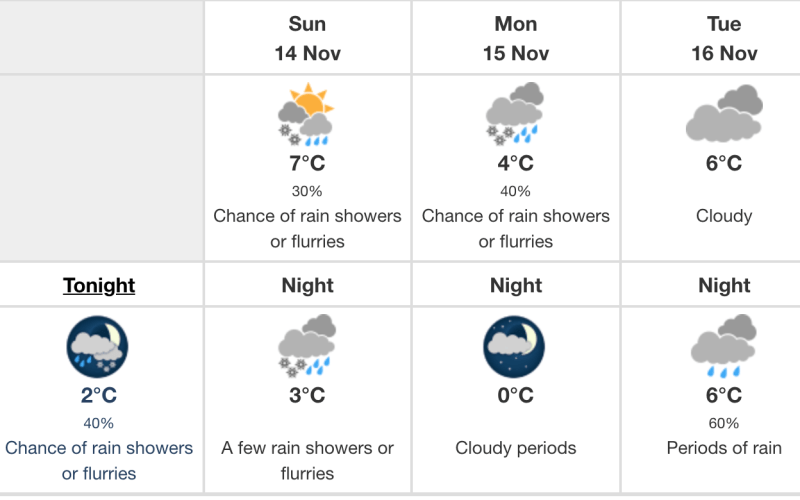Select the Mon 15 Nov column header
The width and height of the screenshot is (800, 500).
tap(516, 38)
